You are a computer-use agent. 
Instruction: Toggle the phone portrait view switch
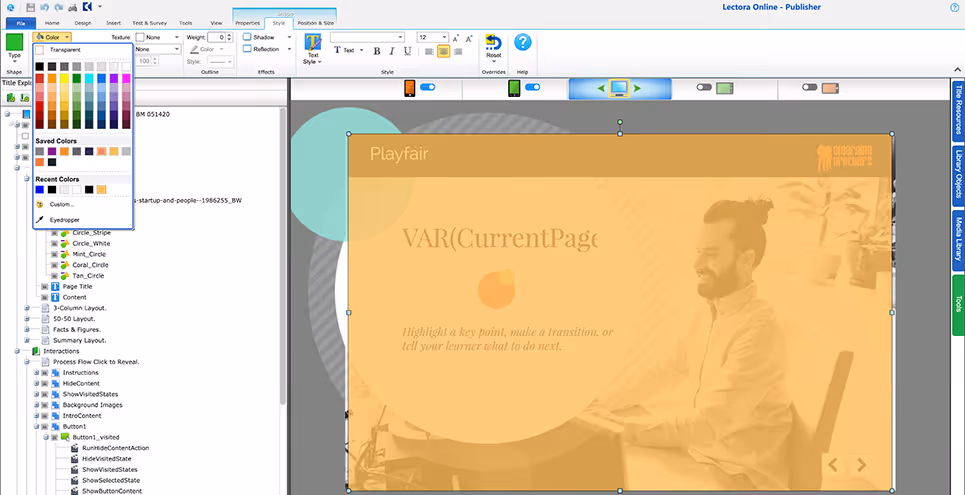pyautogui.click(x=427, y=87)
